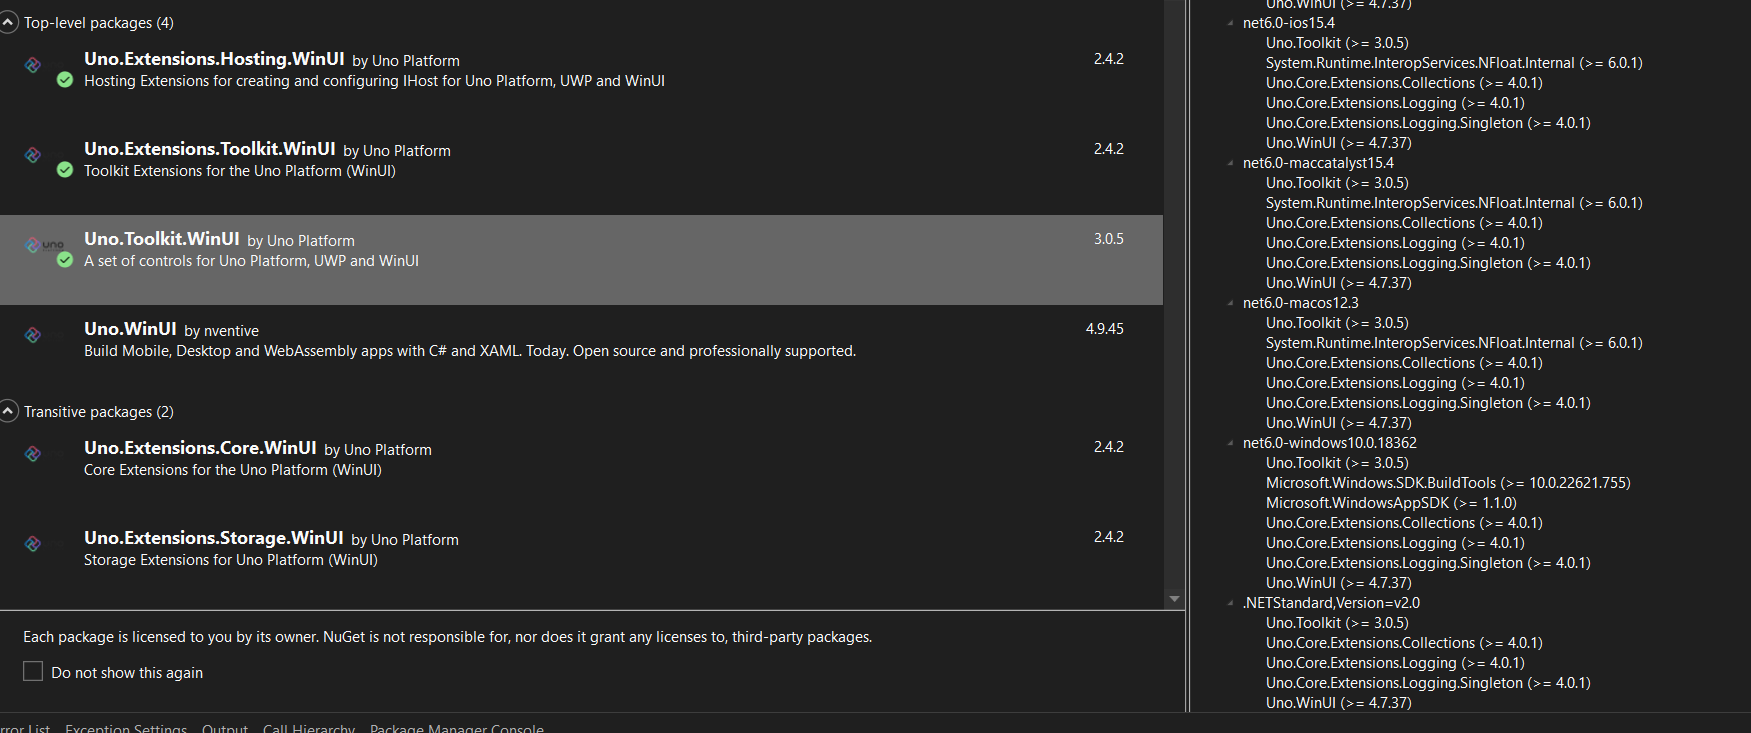Image resolution: width=1751 pixels, height=733 pixels.
Task: Click the installed checkmark on Uno.Toolkit.WinUI
Action: 64,260
